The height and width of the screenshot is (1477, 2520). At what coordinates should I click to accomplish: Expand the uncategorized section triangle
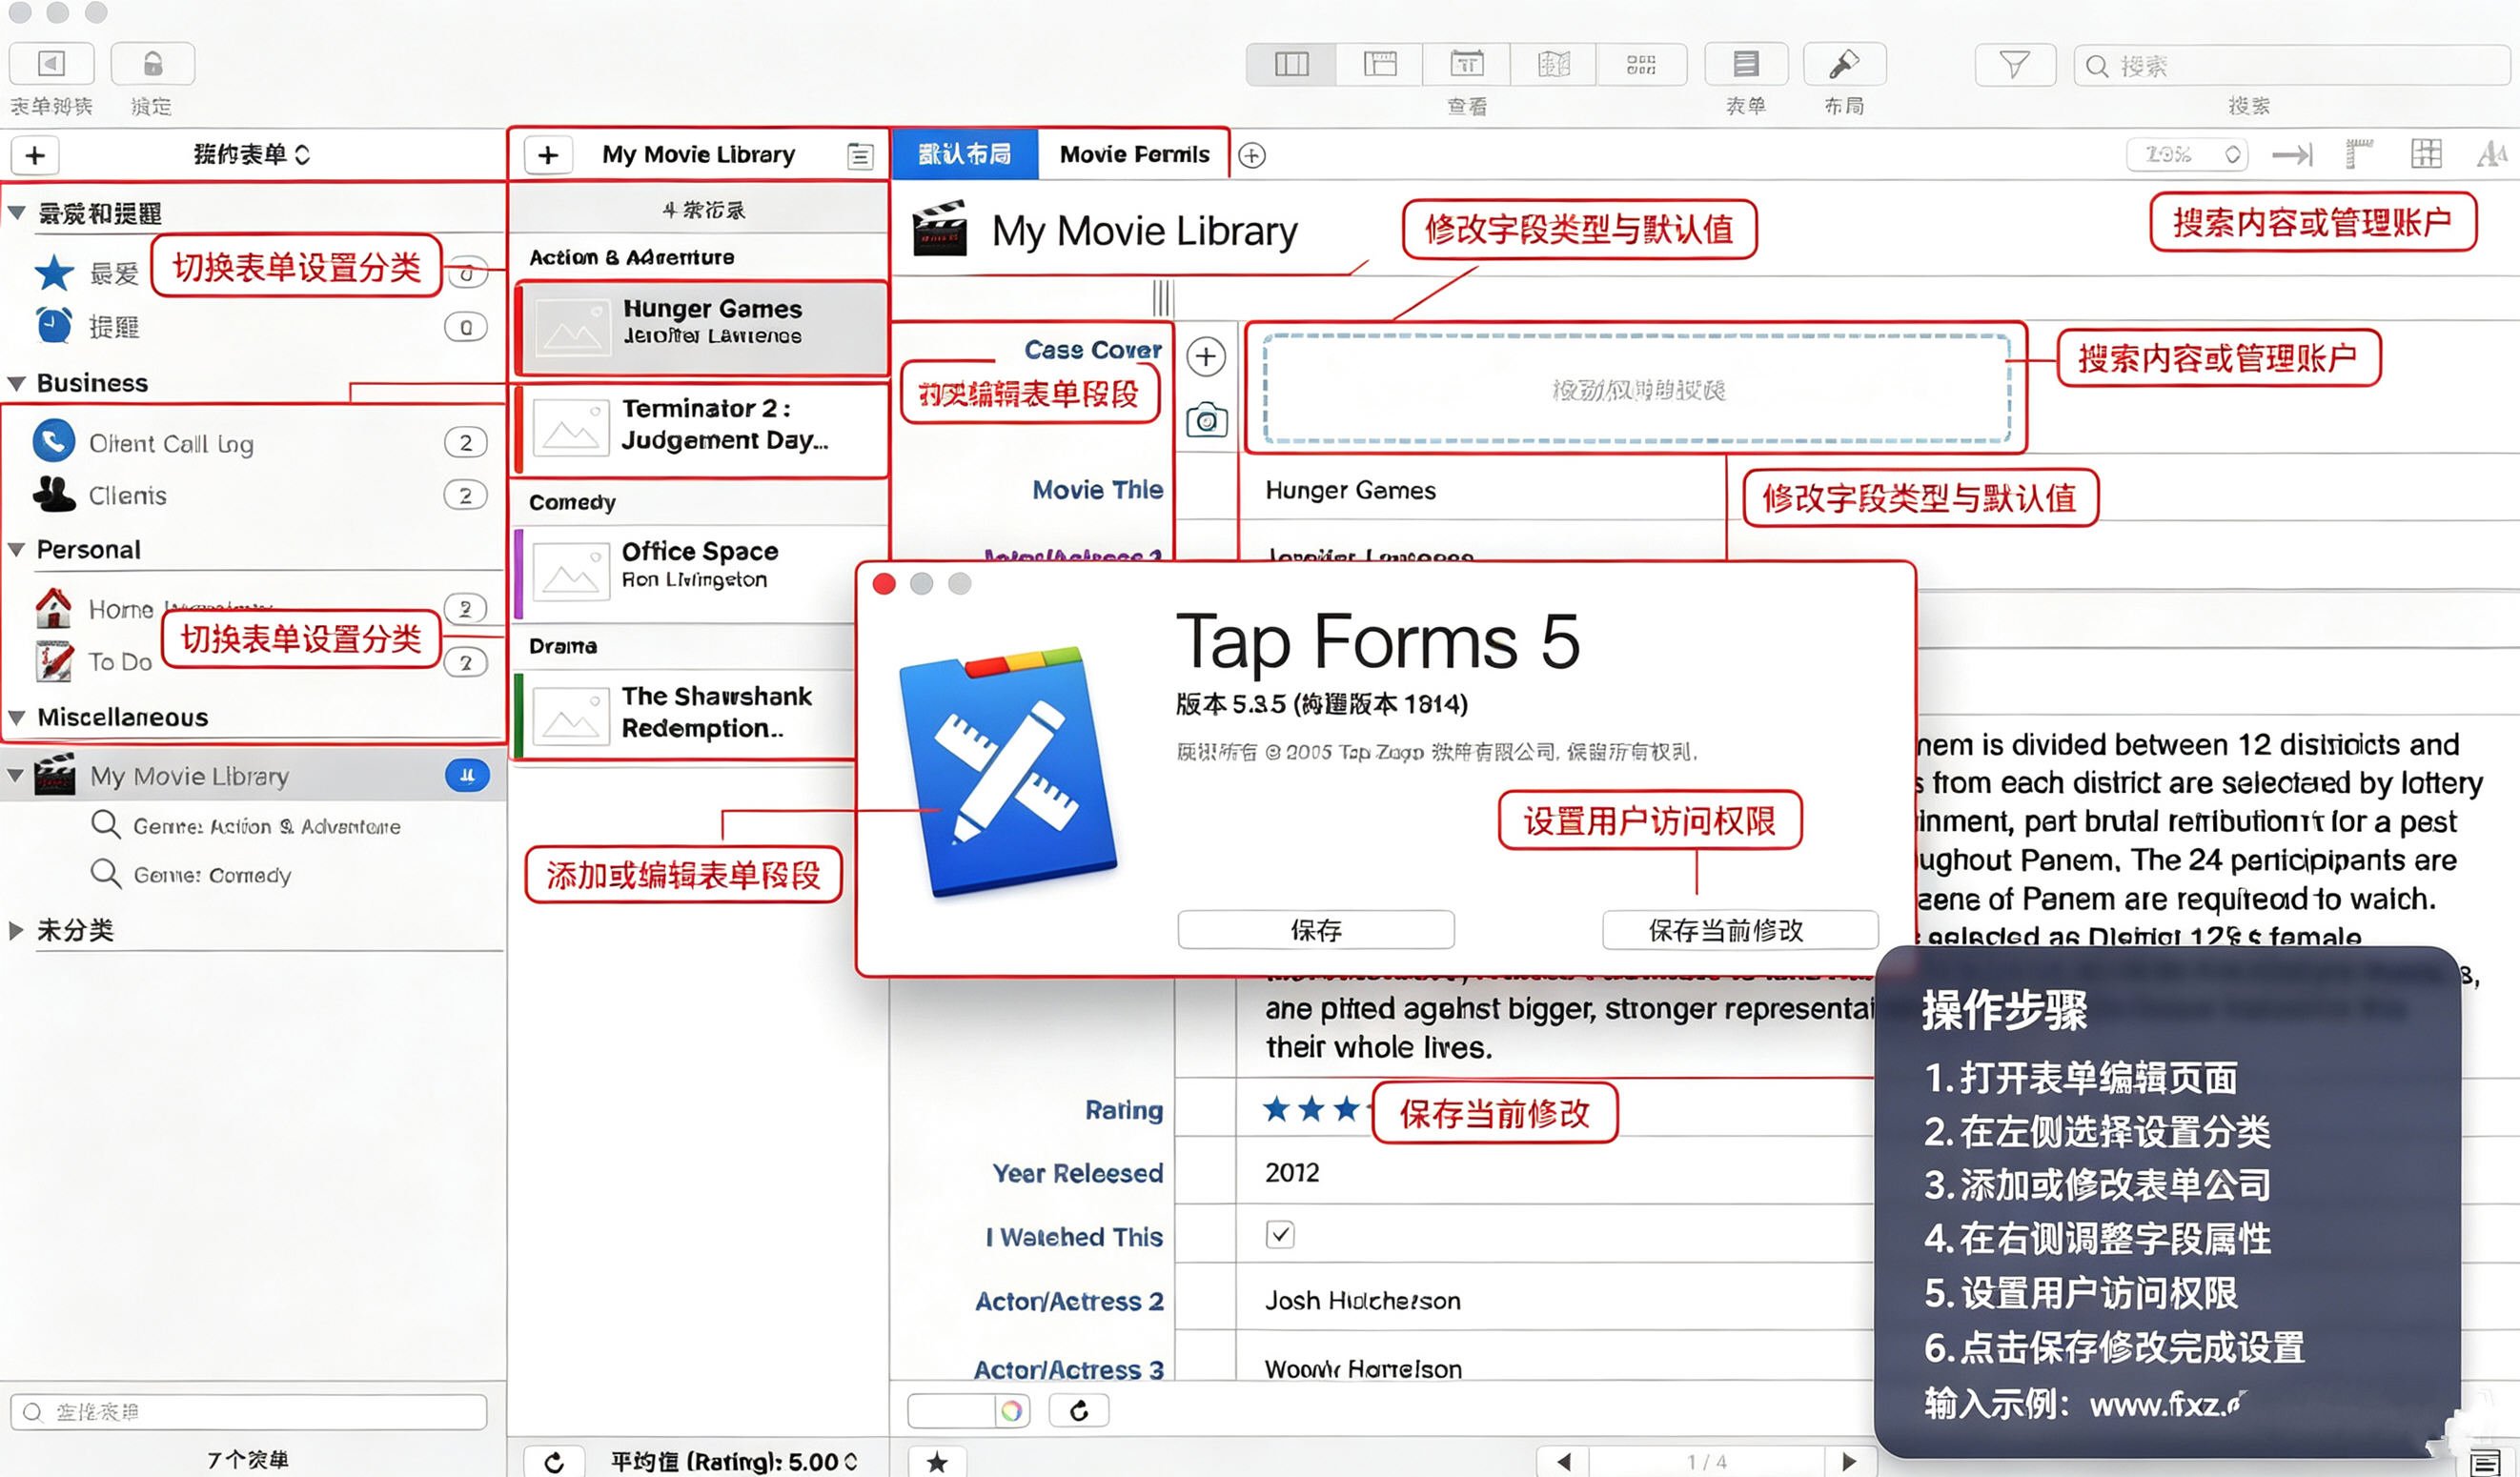coord(17,930)
